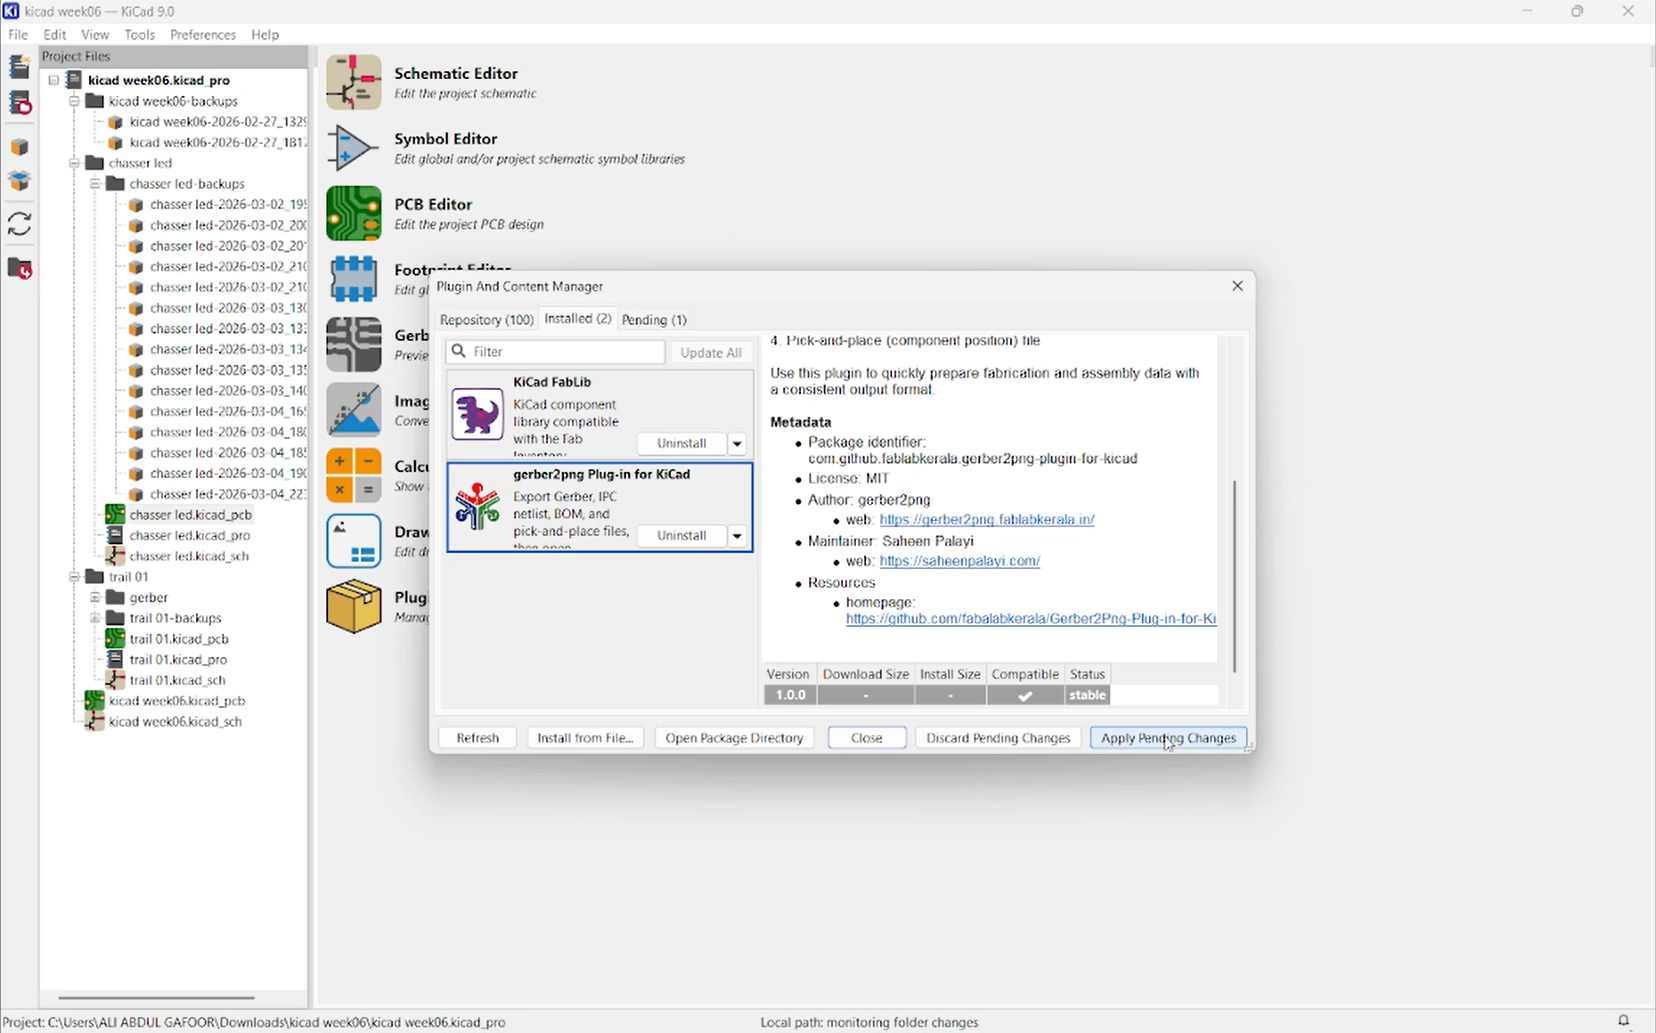Open the Preferences menu
Image resolution: width=1656 pixels, height=1033 pixels.
(203, 35)
